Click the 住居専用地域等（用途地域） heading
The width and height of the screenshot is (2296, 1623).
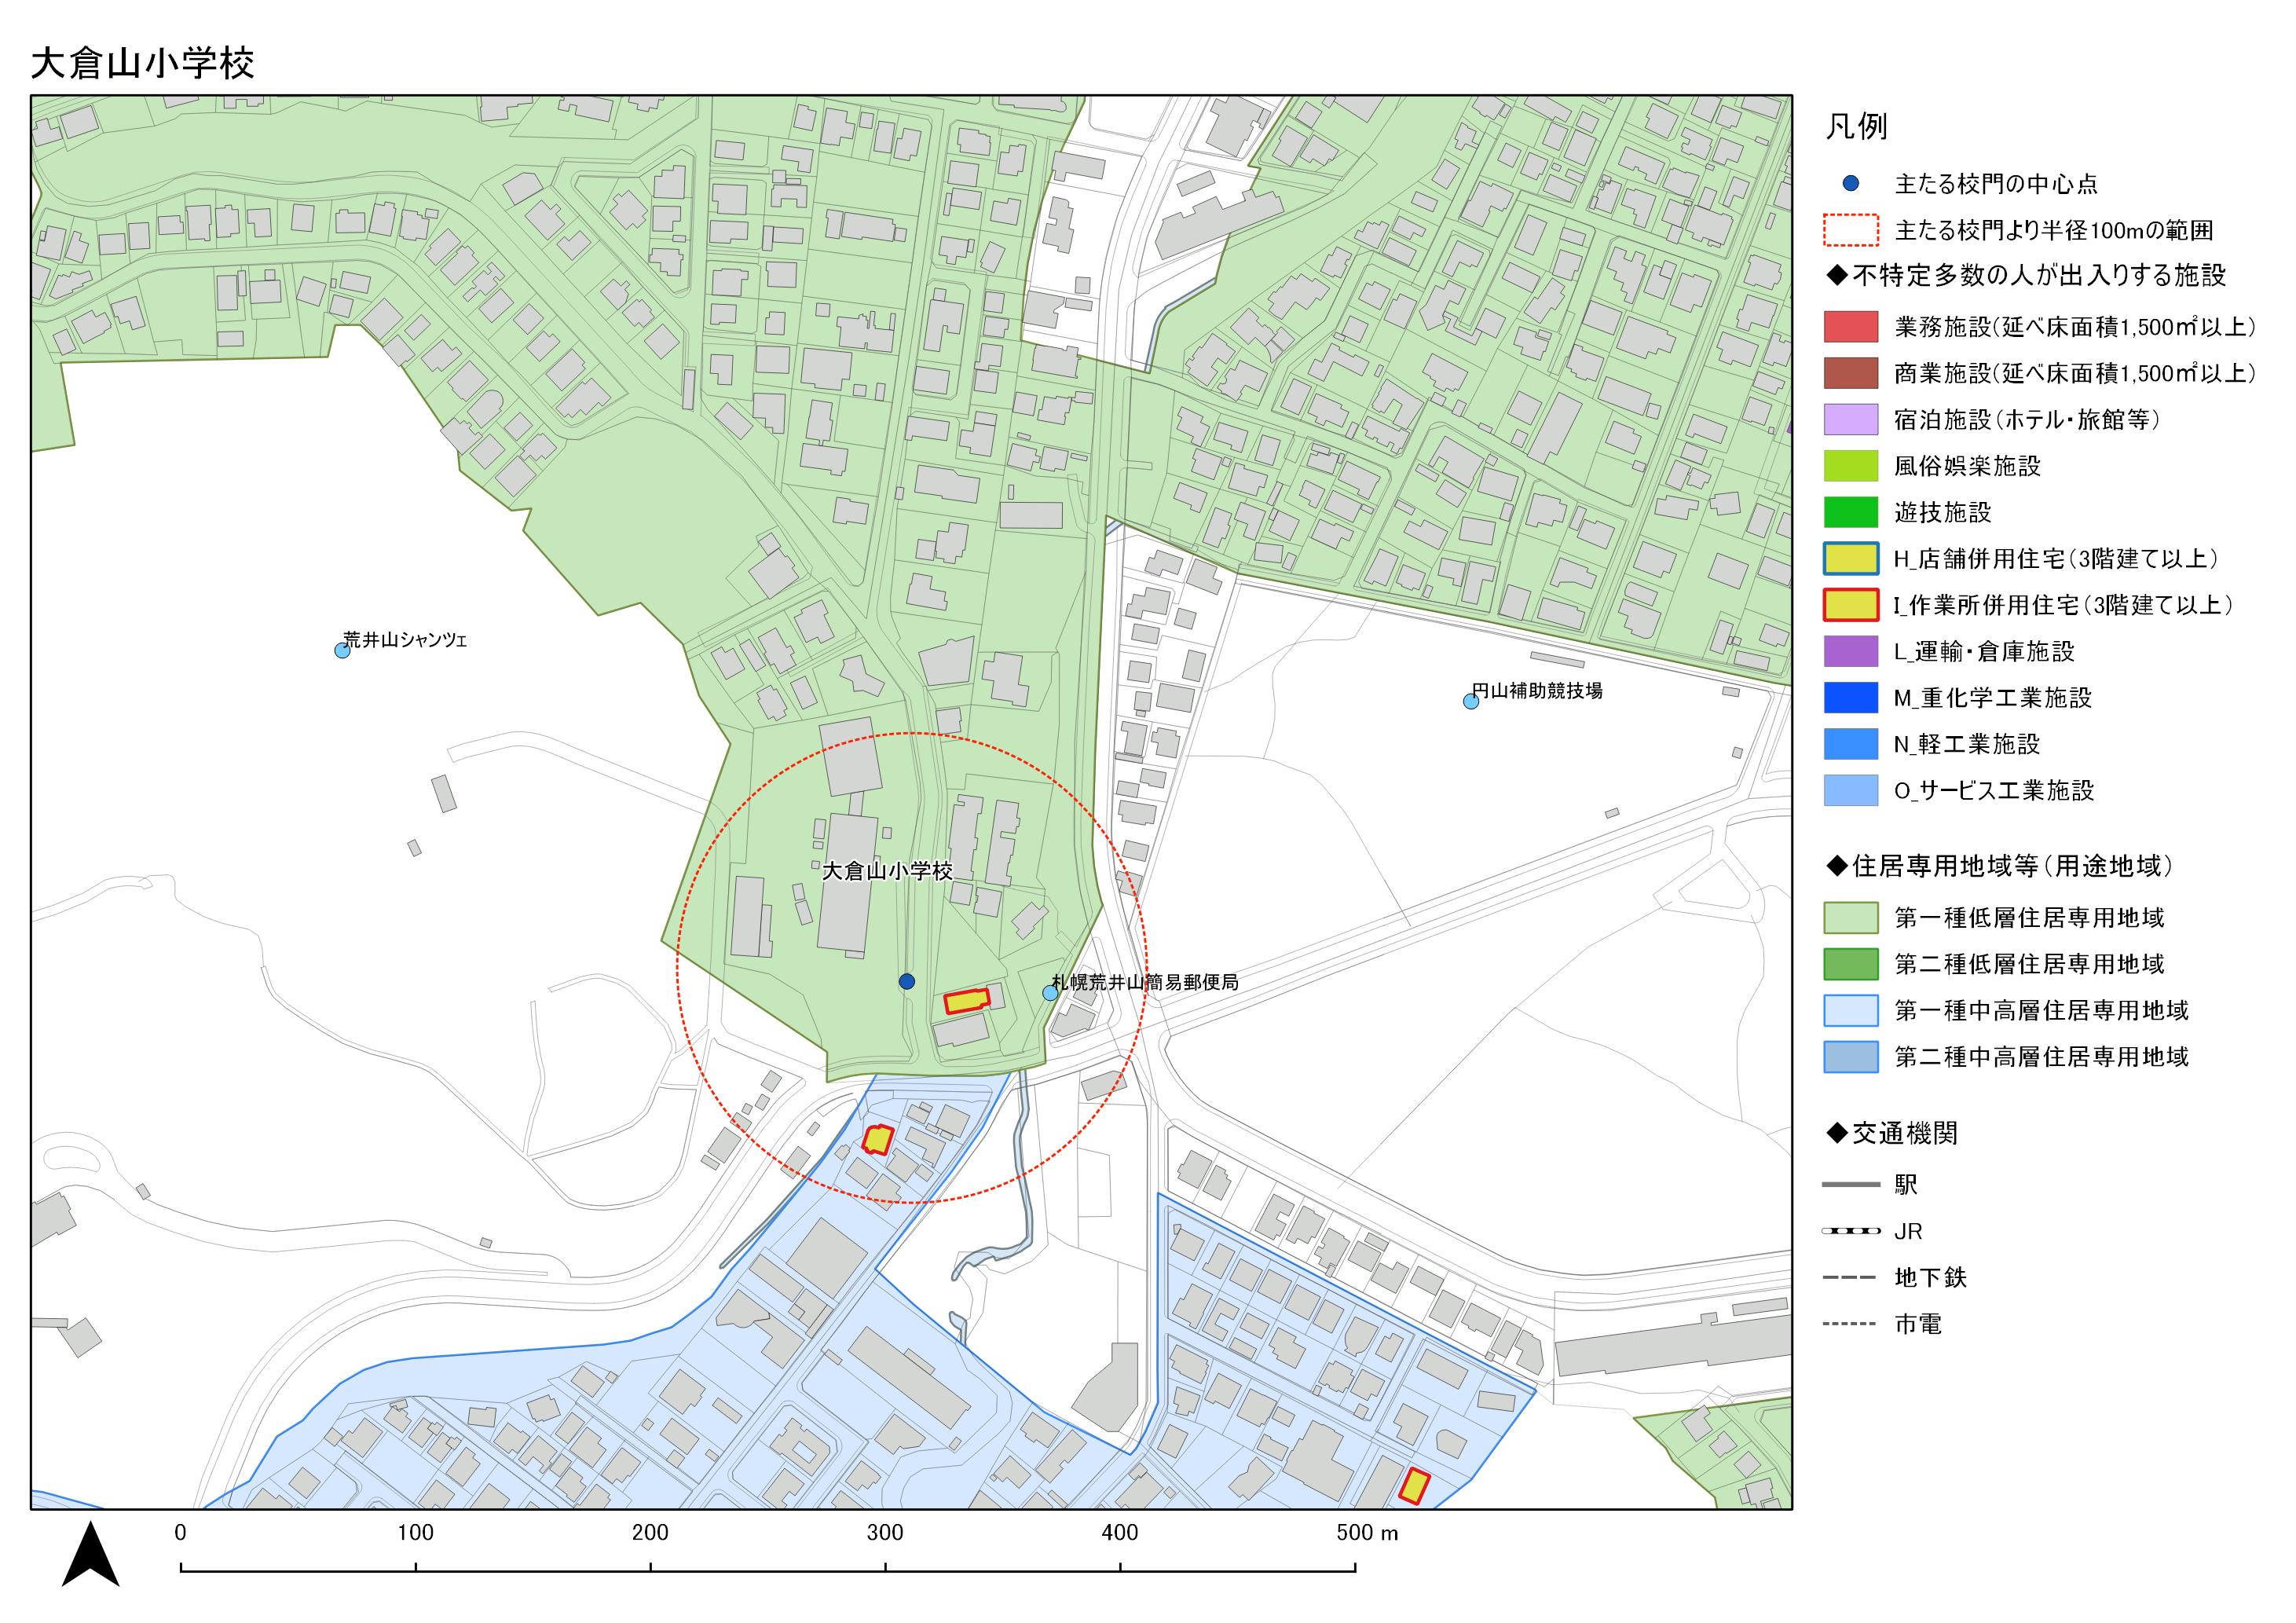pos(2000,866)
